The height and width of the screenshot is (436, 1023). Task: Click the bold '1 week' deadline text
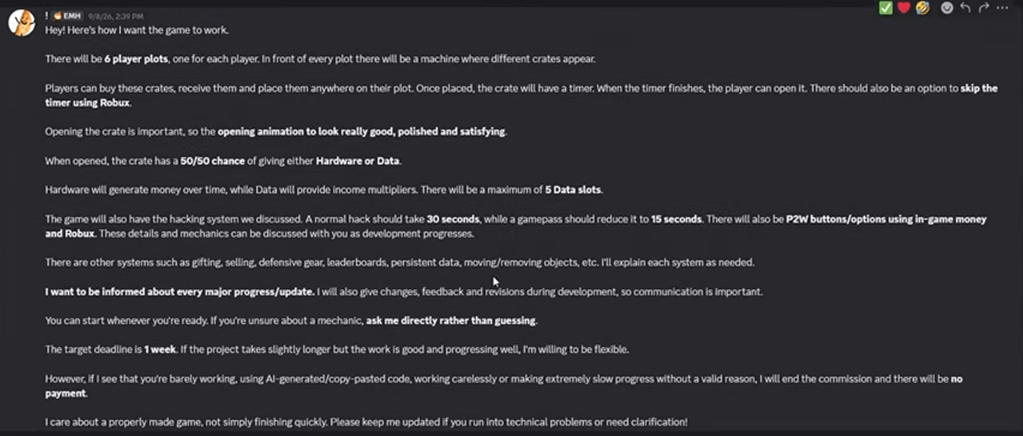(x=160, y=349)
